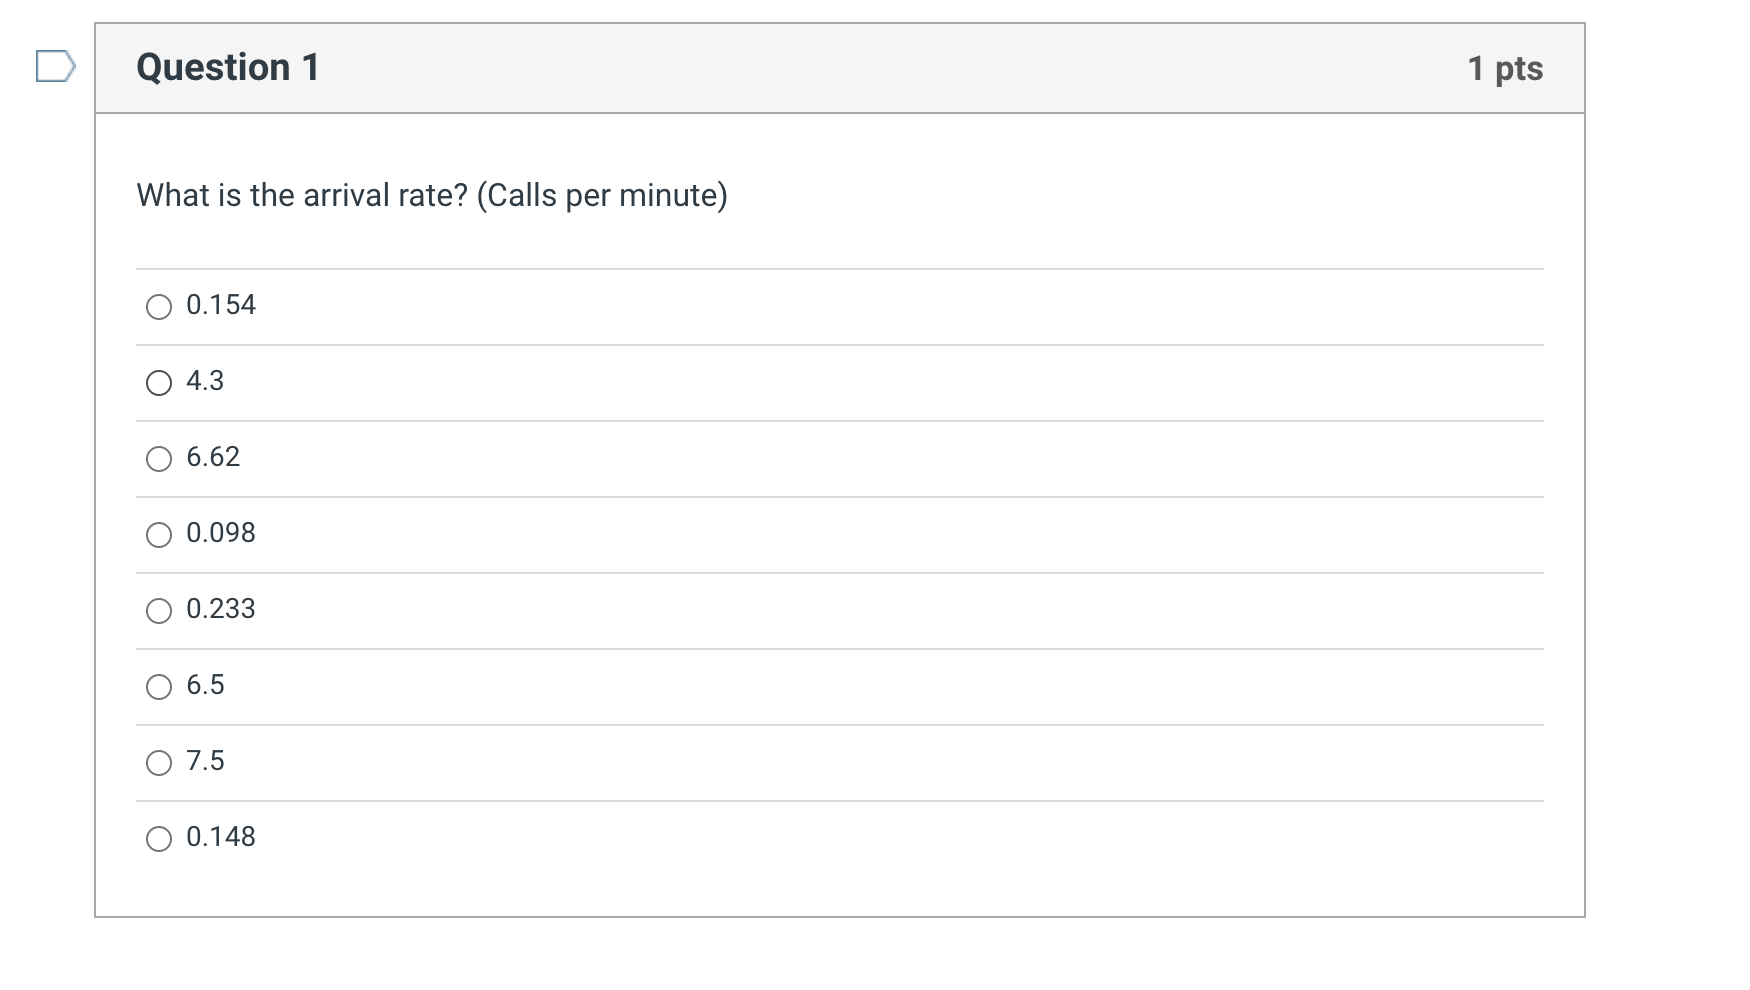Click the answer label text 0.098
Screen dimensions: 1750x990
[x=220, y=533]
